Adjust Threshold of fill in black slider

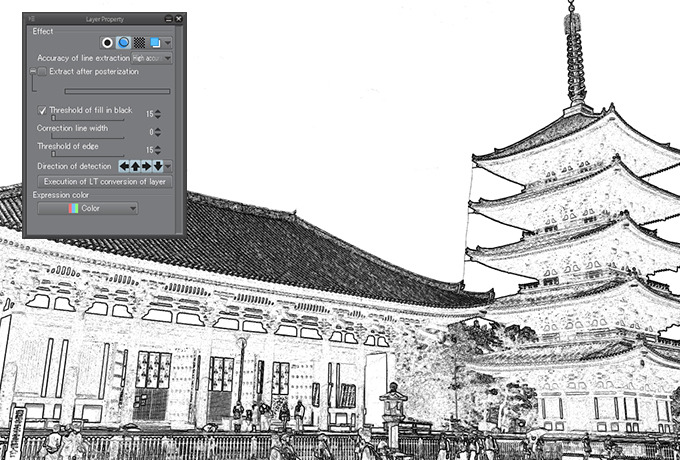[x=88, y=118]
